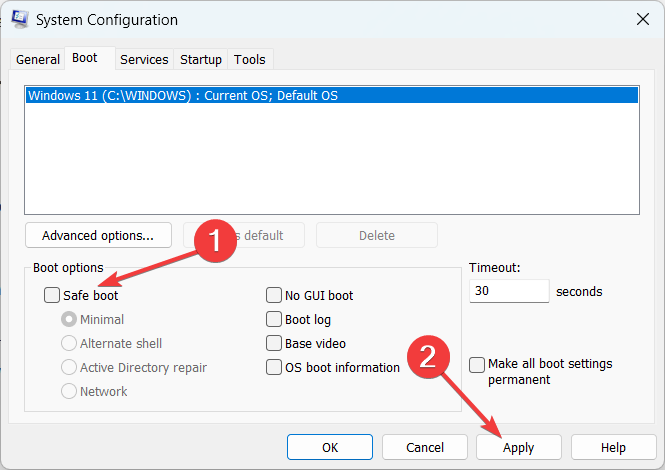Viewport: 665px width, 470px height.
Task: Toggle the No GUI boot checkbox
Action: point(274,295)
